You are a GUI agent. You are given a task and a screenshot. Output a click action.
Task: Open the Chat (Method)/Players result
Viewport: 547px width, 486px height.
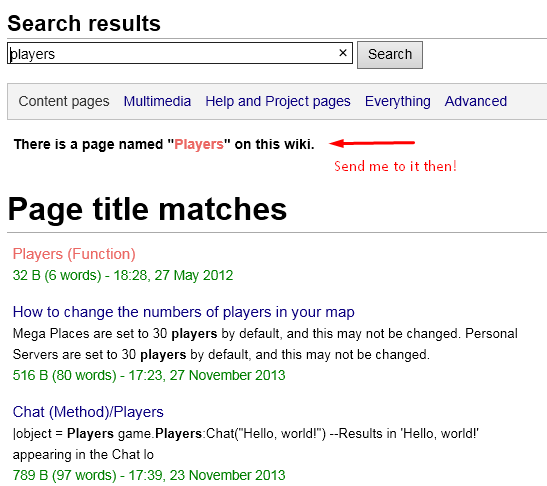coord(88,412)
